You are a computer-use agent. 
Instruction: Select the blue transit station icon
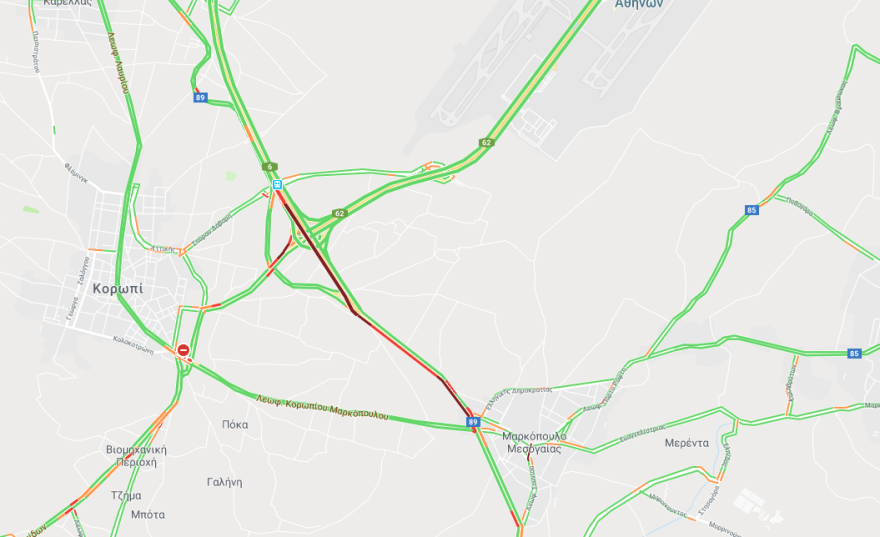point(277,184)
